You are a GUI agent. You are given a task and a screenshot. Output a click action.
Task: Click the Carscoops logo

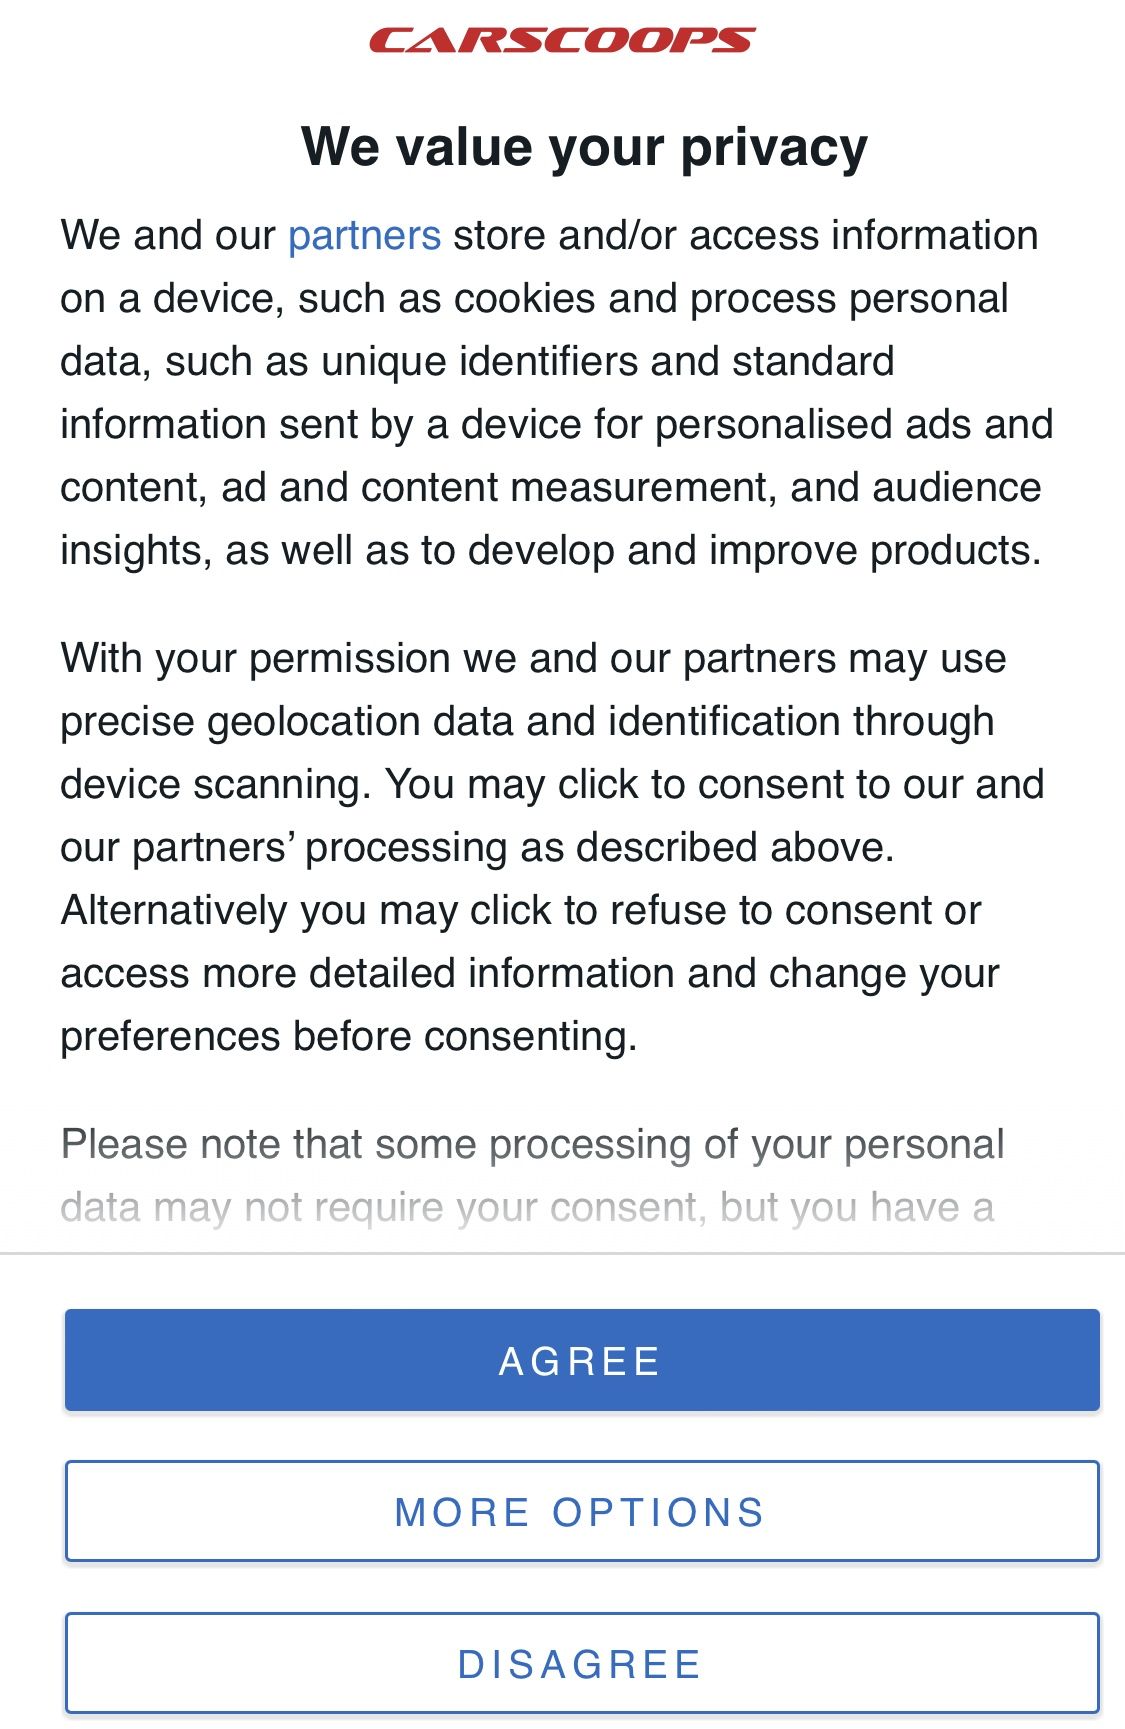pyautogui.click(x=562, y=40)
